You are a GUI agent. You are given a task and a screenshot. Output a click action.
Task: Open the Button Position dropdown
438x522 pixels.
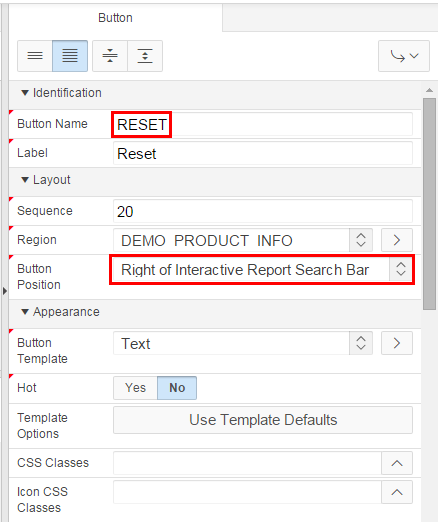tap(262, 269)
